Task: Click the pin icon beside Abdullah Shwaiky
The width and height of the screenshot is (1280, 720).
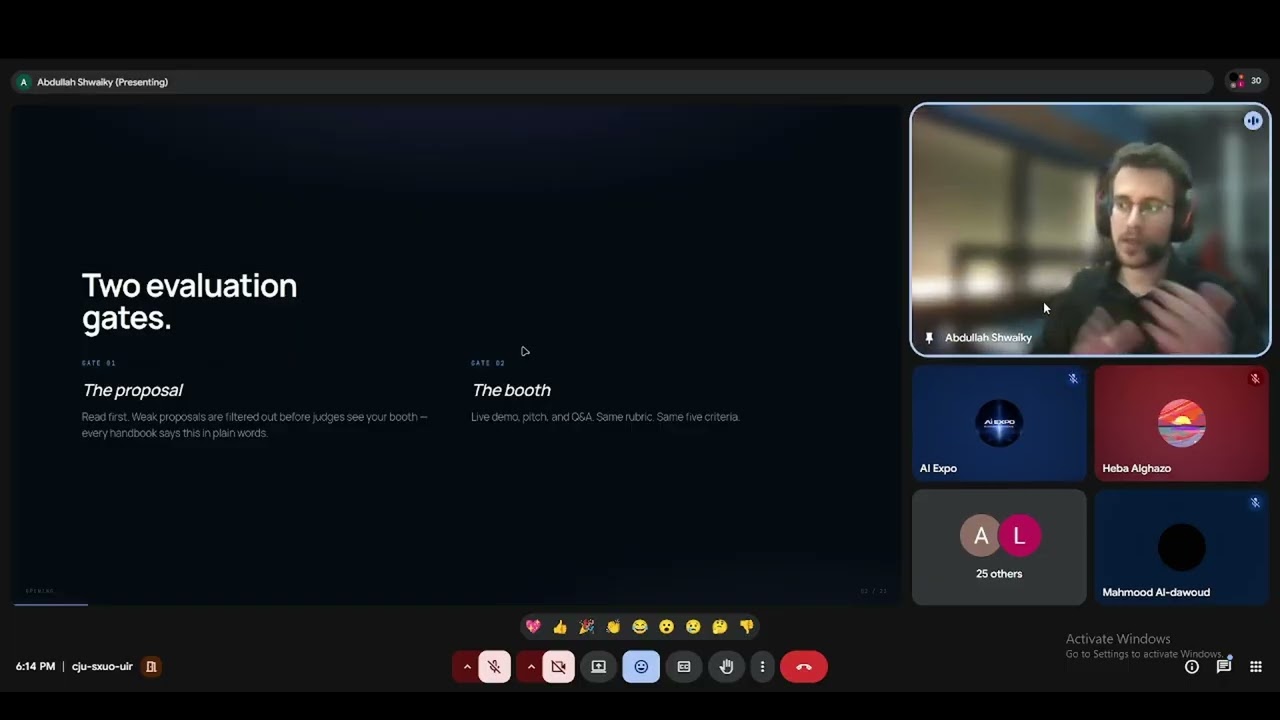Action: (x=929, y=338)
